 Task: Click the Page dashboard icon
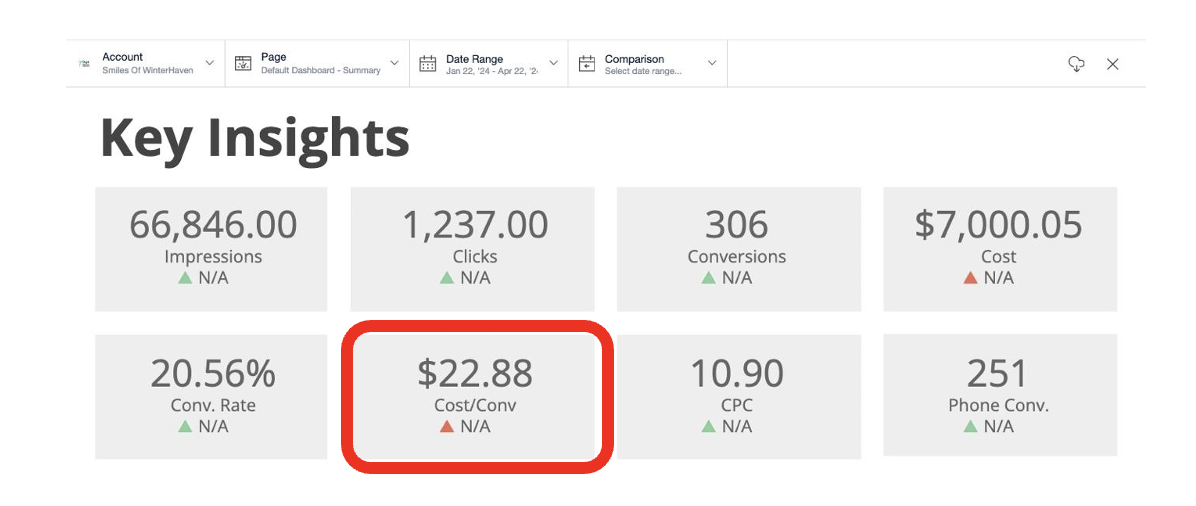pos(243,63)
